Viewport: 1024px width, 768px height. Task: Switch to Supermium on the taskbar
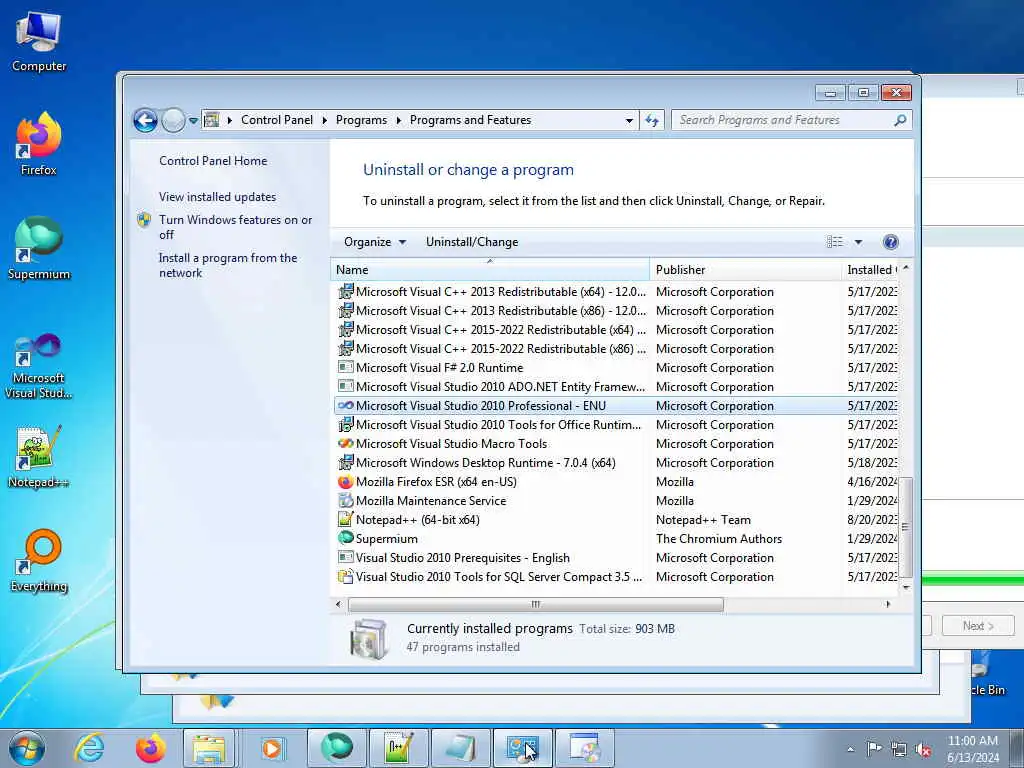click(x=336, y=748)
